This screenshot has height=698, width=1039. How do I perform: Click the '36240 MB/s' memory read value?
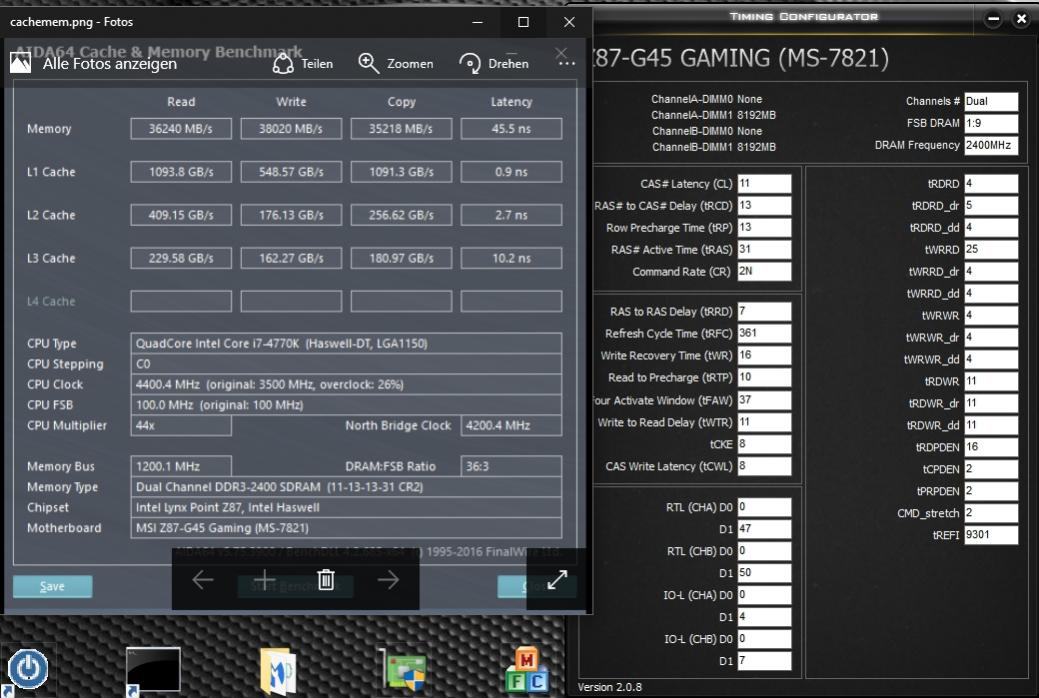coord(181,129)
